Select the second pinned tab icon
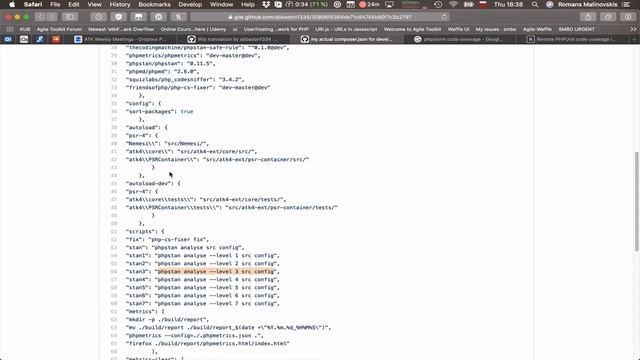 click(24, 39)
